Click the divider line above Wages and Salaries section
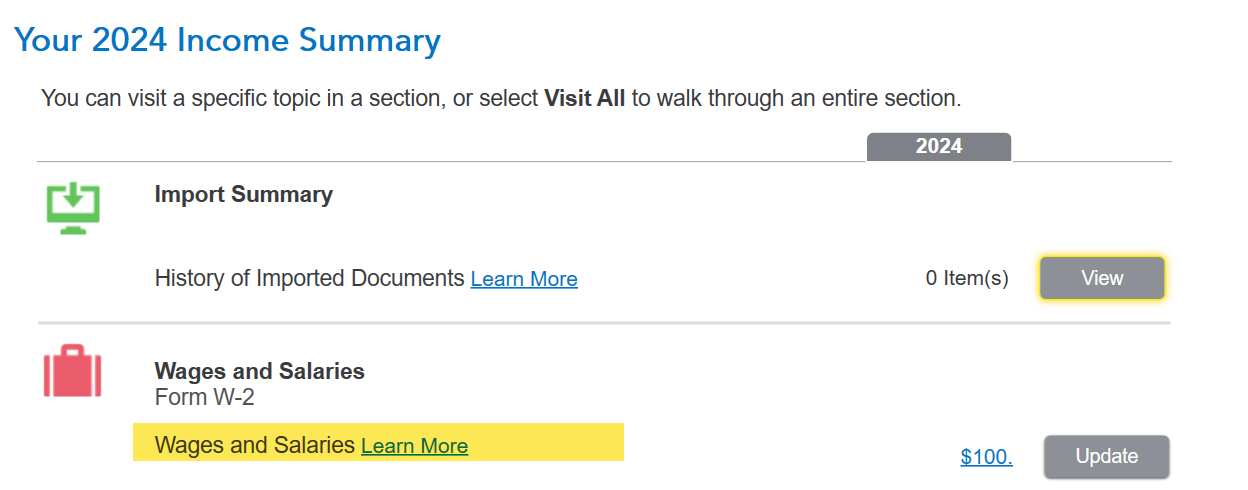The image size is (1248, 490). click(604, 323)
